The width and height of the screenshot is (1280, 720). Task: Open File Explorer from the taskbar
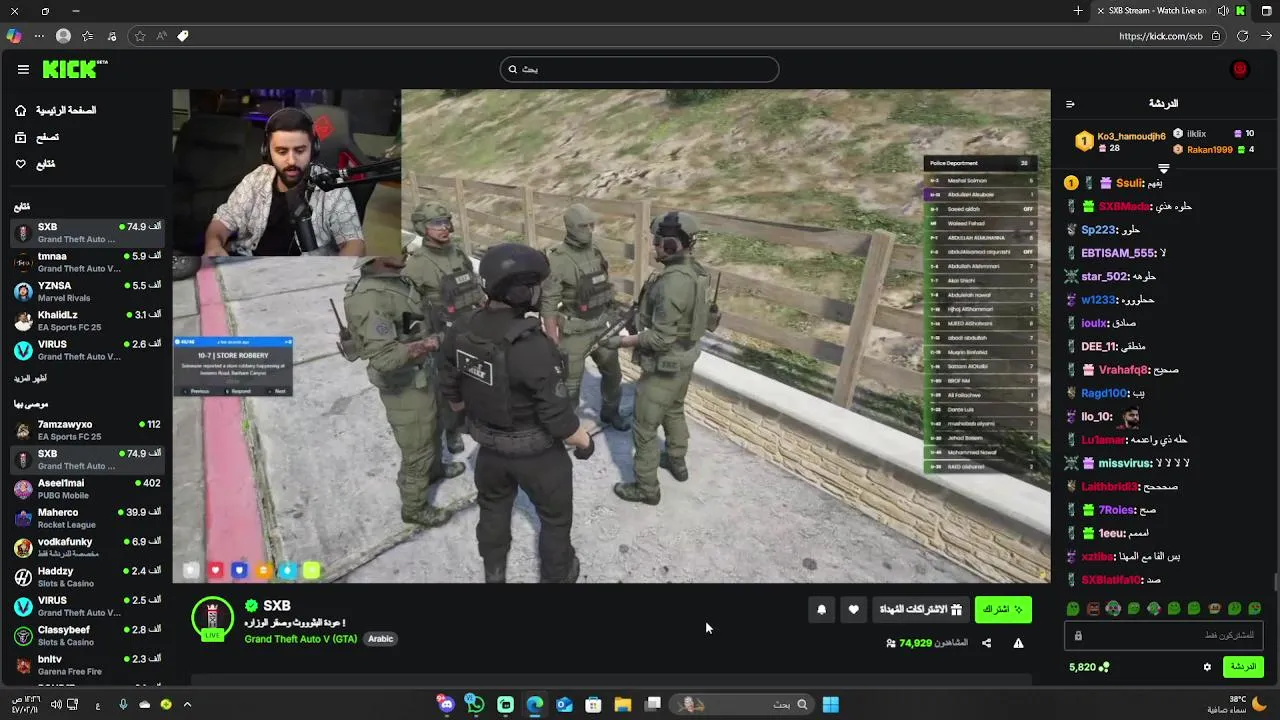pos(622,704)
